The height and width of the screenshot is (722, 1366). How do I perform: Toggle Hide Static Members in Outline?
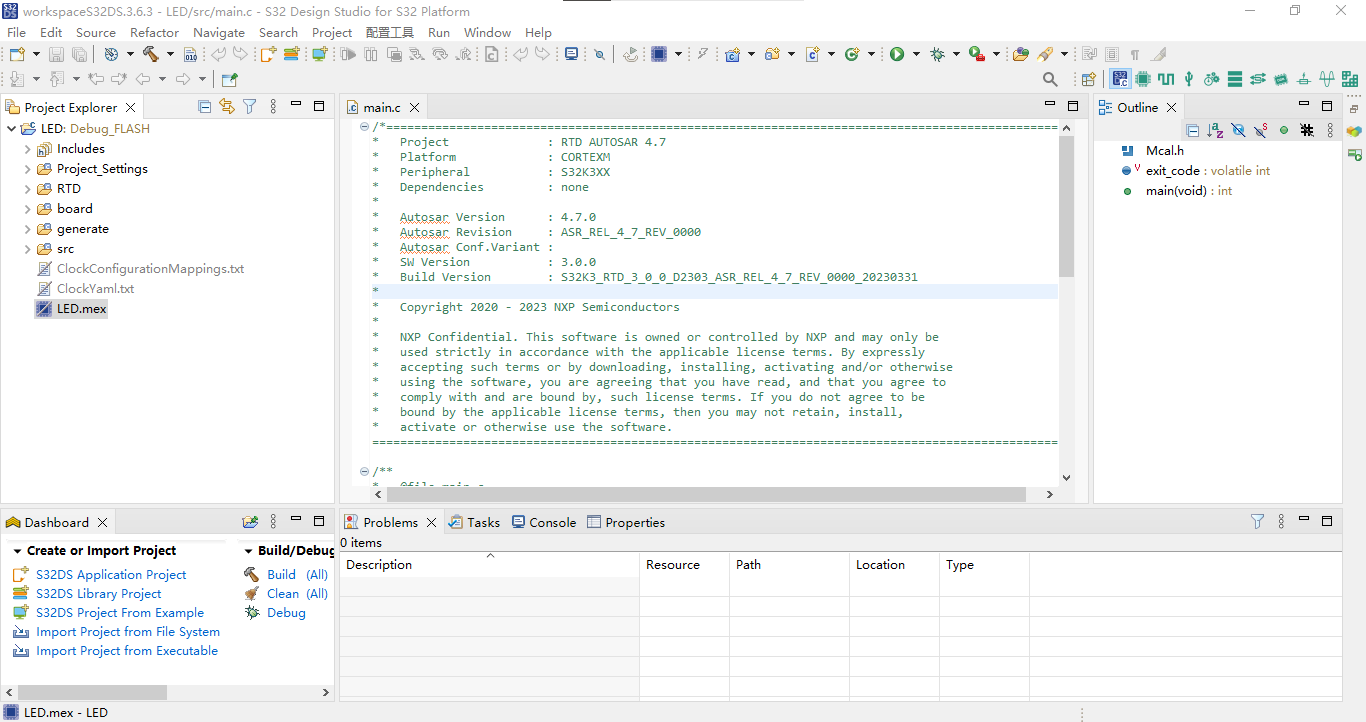click(x=1261, y=130)
